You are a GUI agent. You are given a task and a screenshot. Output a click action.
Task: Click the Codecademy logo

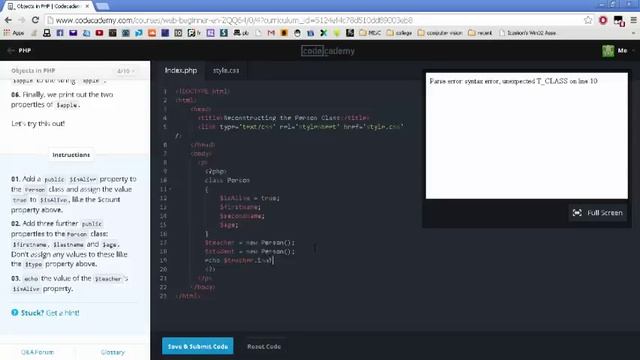328,51
